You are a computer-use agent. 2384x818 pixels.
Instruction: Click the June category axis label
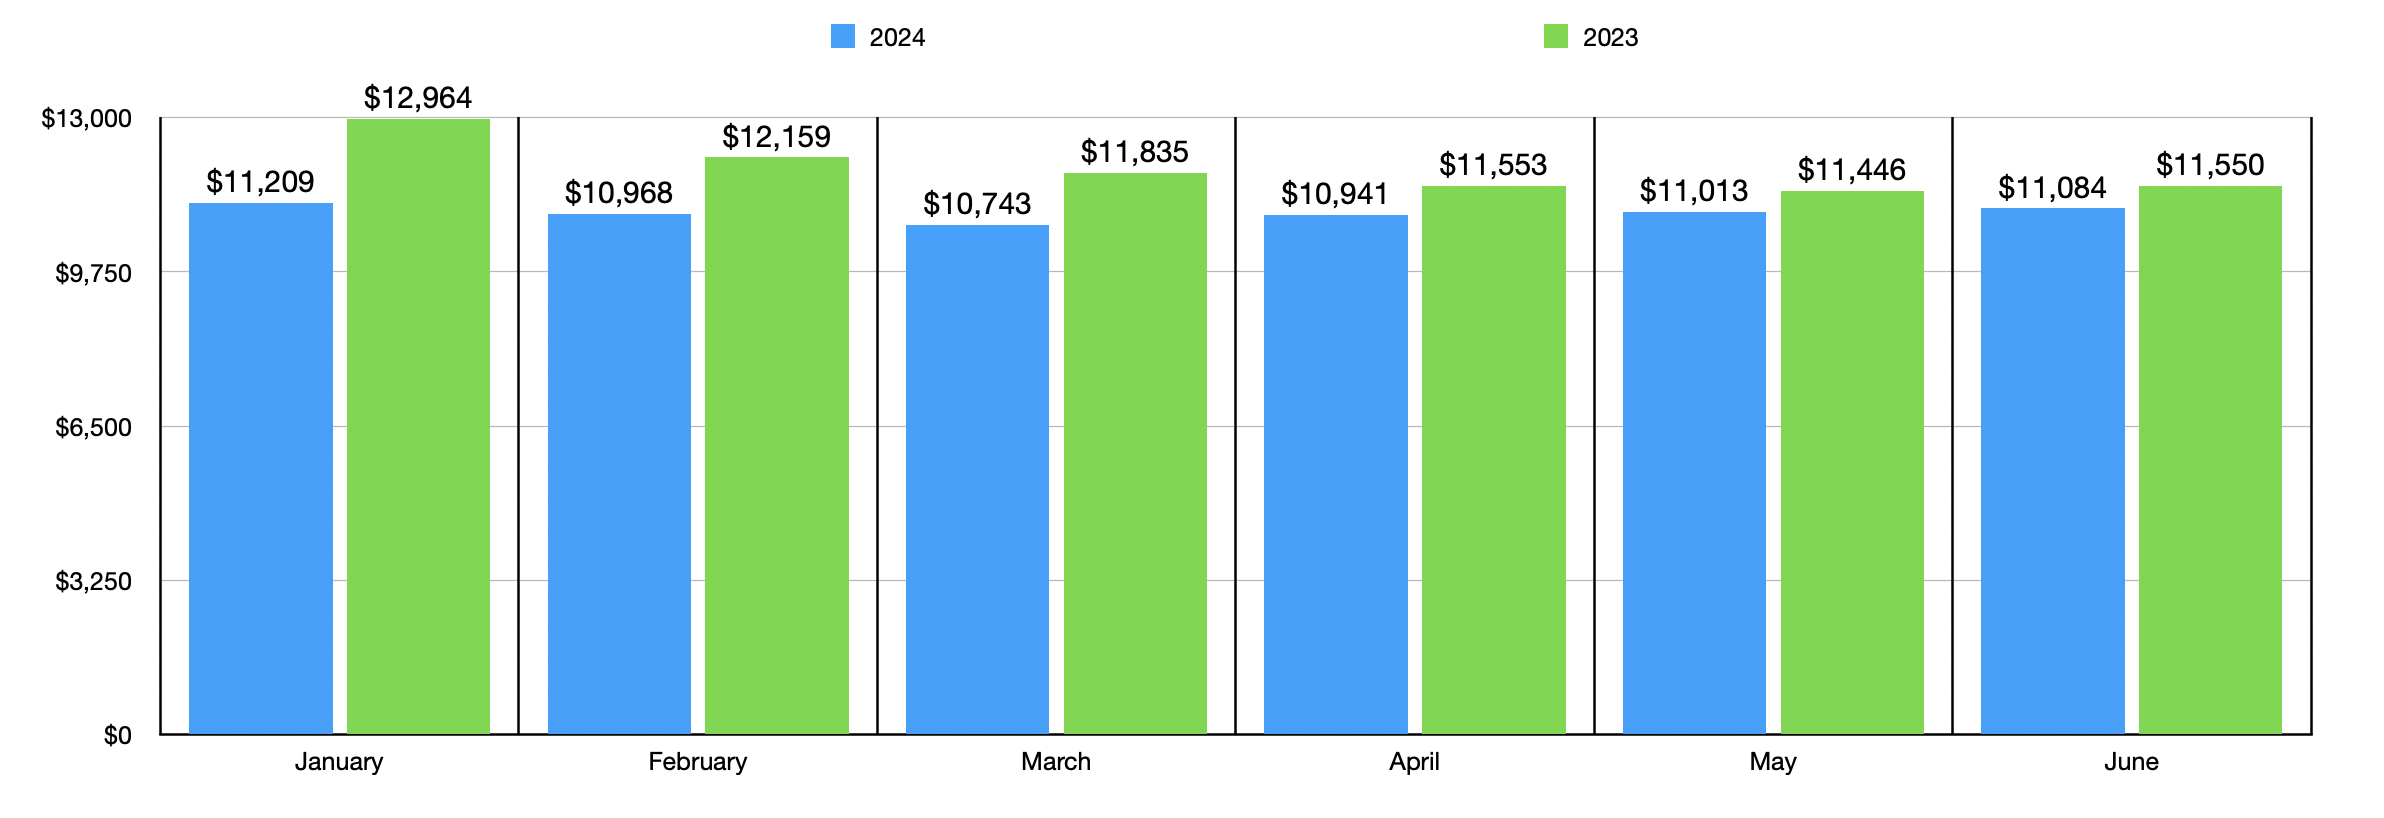click(x=2131, y=762)
